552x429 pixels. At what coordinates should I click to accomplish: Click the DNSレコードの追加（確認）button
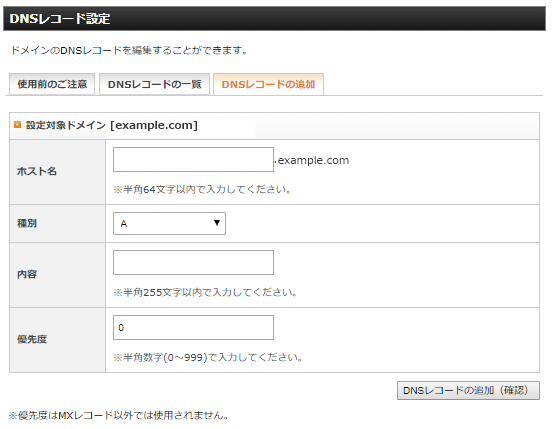click(x=468, y=390)
